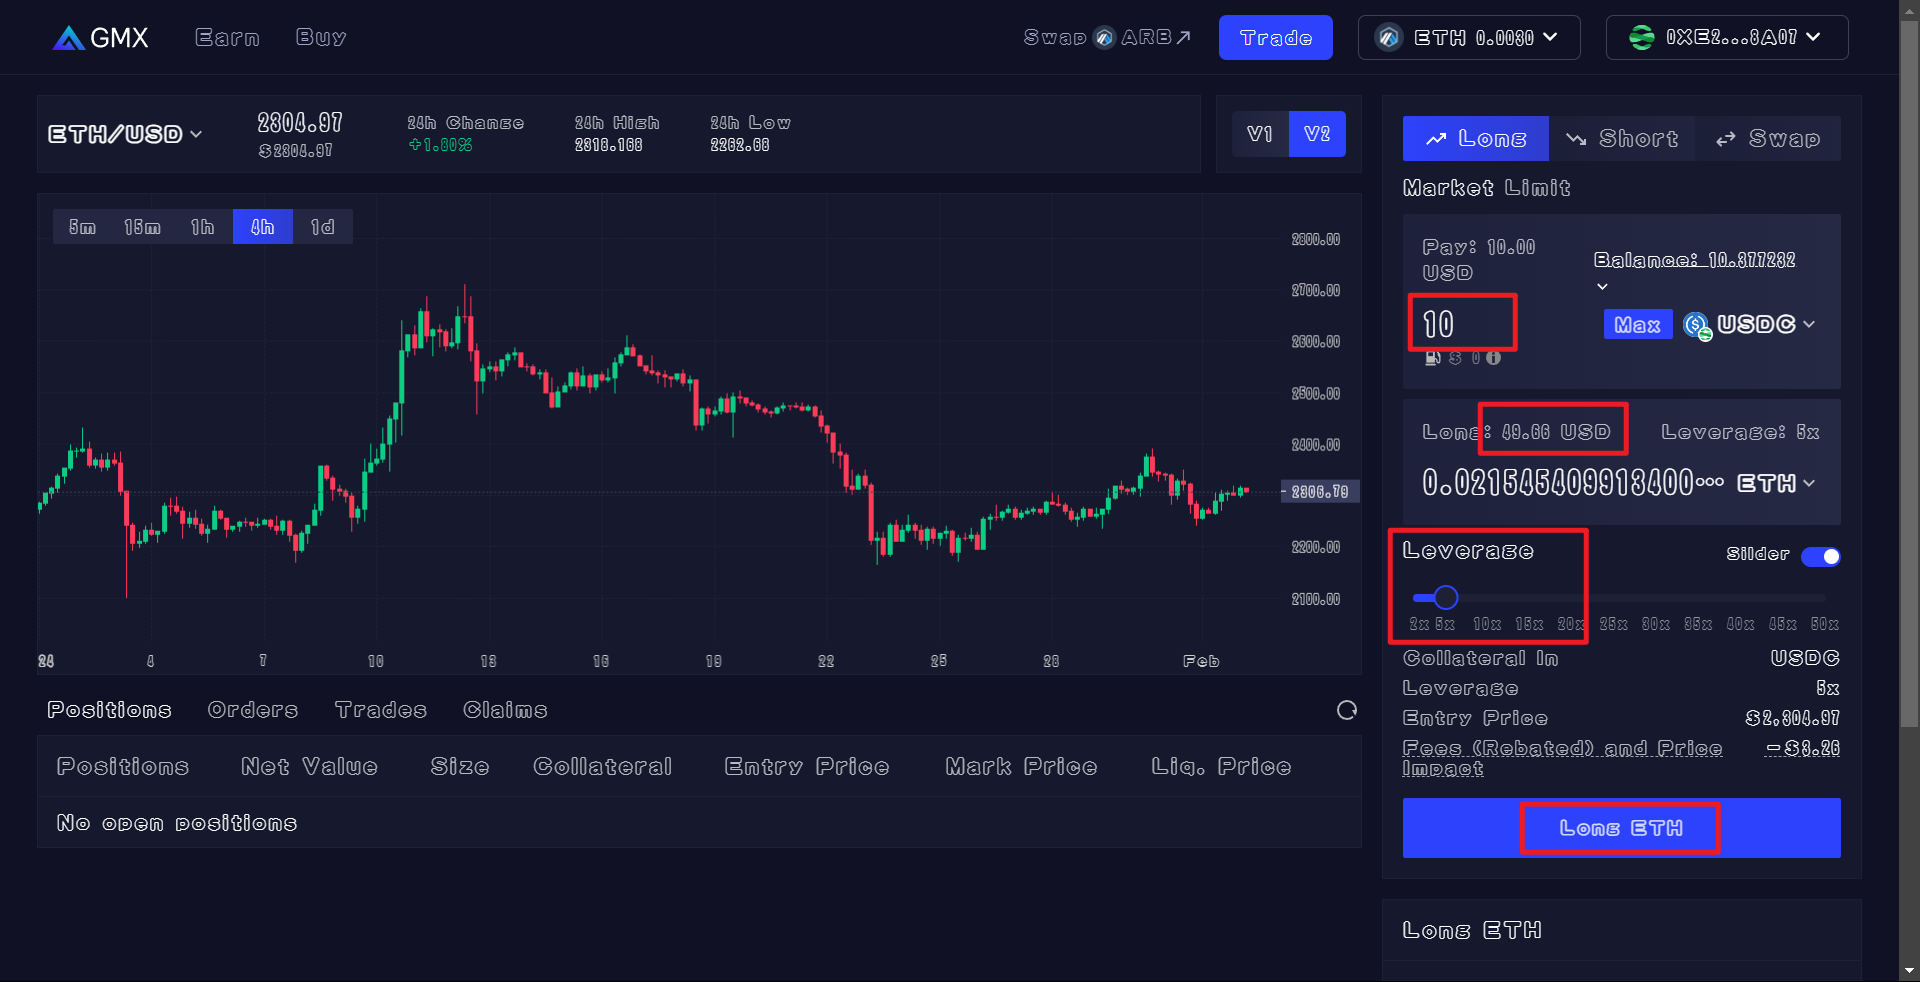This screenshot has height=982, width=1920.
Task: Click the long amount field 0.0215454...
Action: coord(1572,484)
